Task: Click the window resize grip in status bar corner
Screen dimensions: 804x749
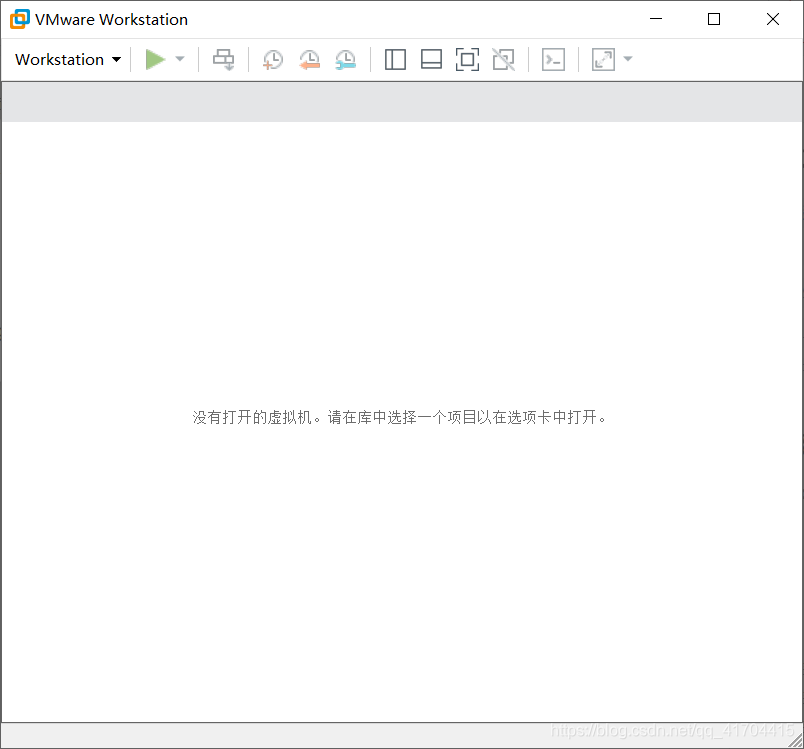Action: 795,741
